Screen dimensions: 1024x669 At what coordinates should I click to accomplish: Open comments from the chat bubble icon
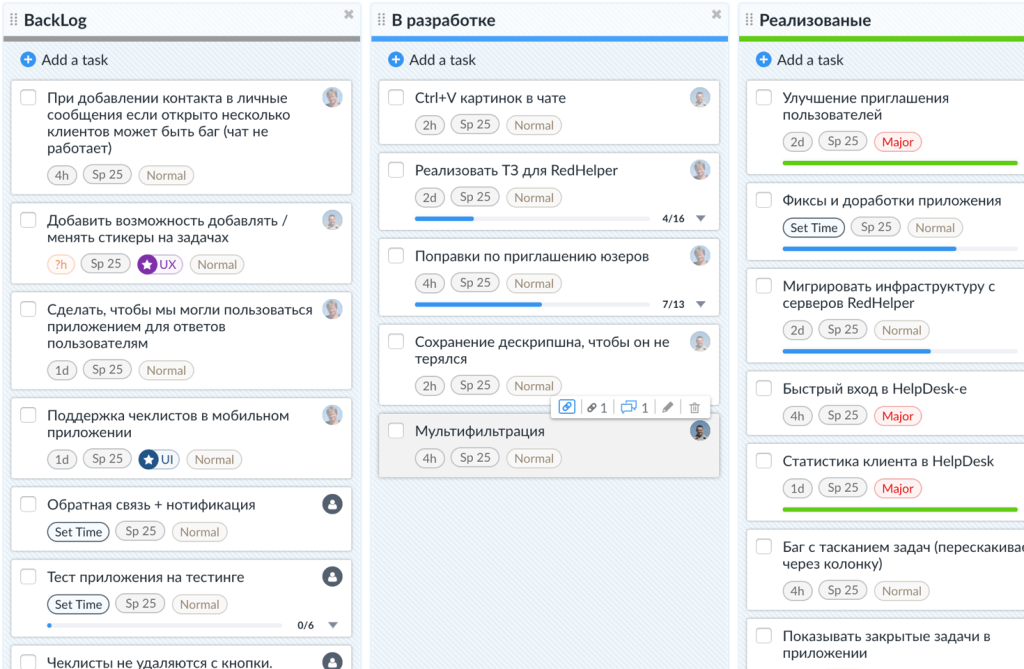click(x=634, y=407)
